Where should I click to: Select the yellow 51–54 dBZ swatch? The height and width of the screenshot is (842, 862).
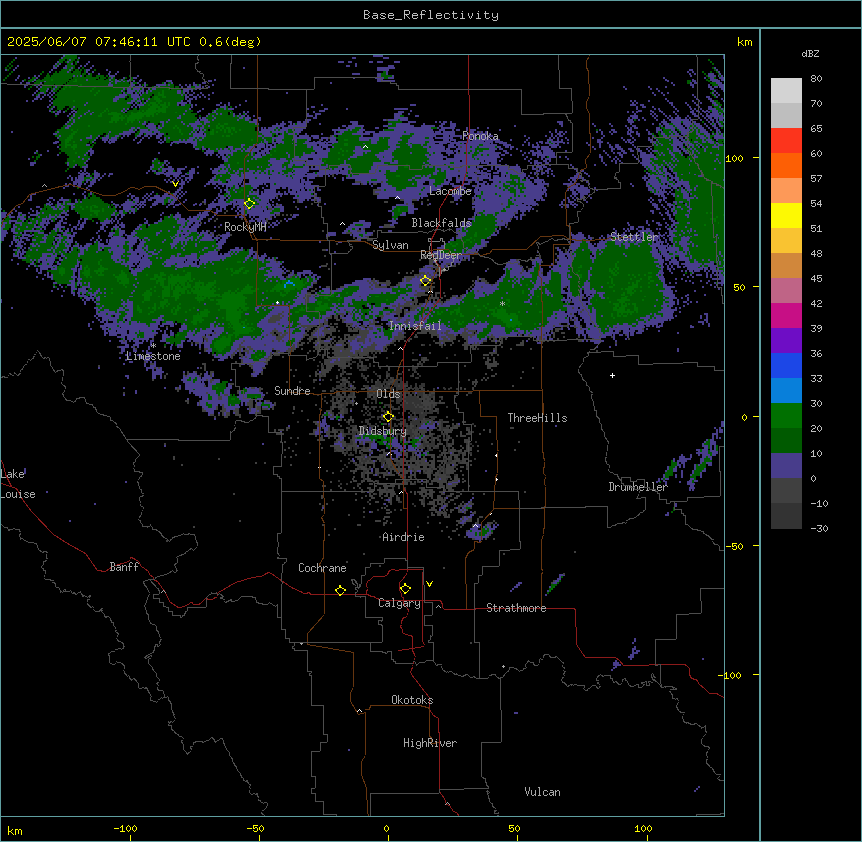pyautogui.click(x=786, y=215)
